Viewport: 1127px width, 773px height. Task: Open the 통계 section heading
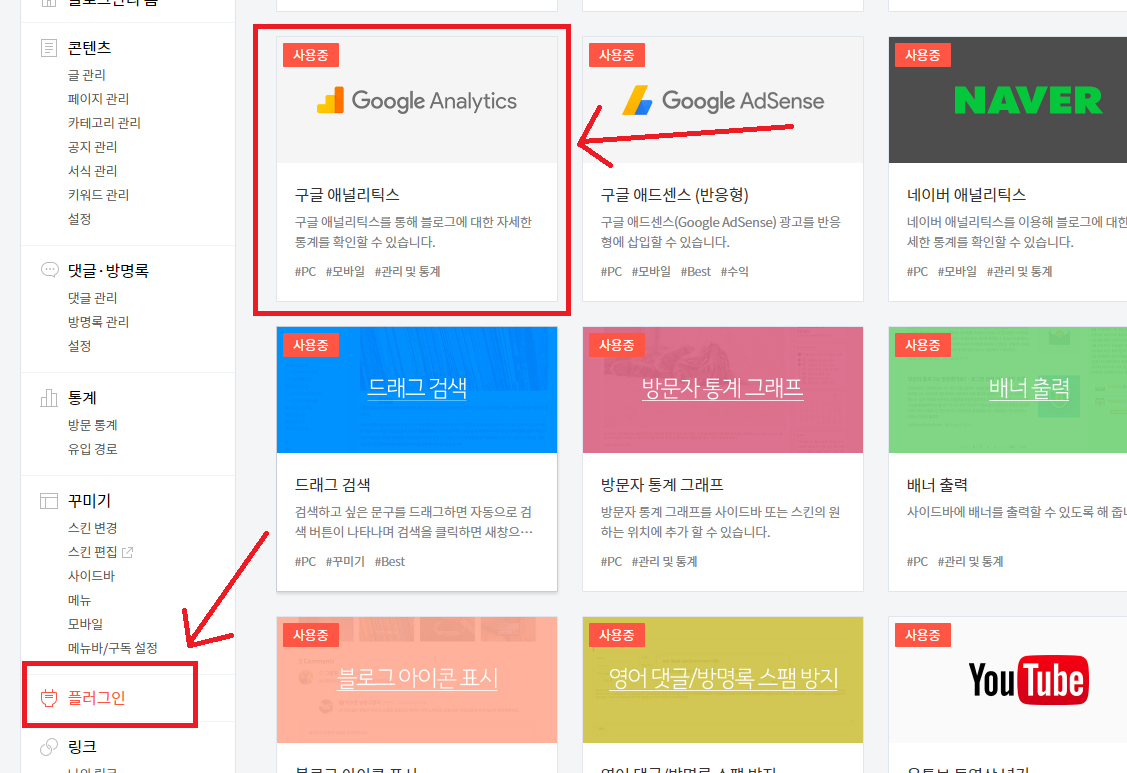click(82, 398)
